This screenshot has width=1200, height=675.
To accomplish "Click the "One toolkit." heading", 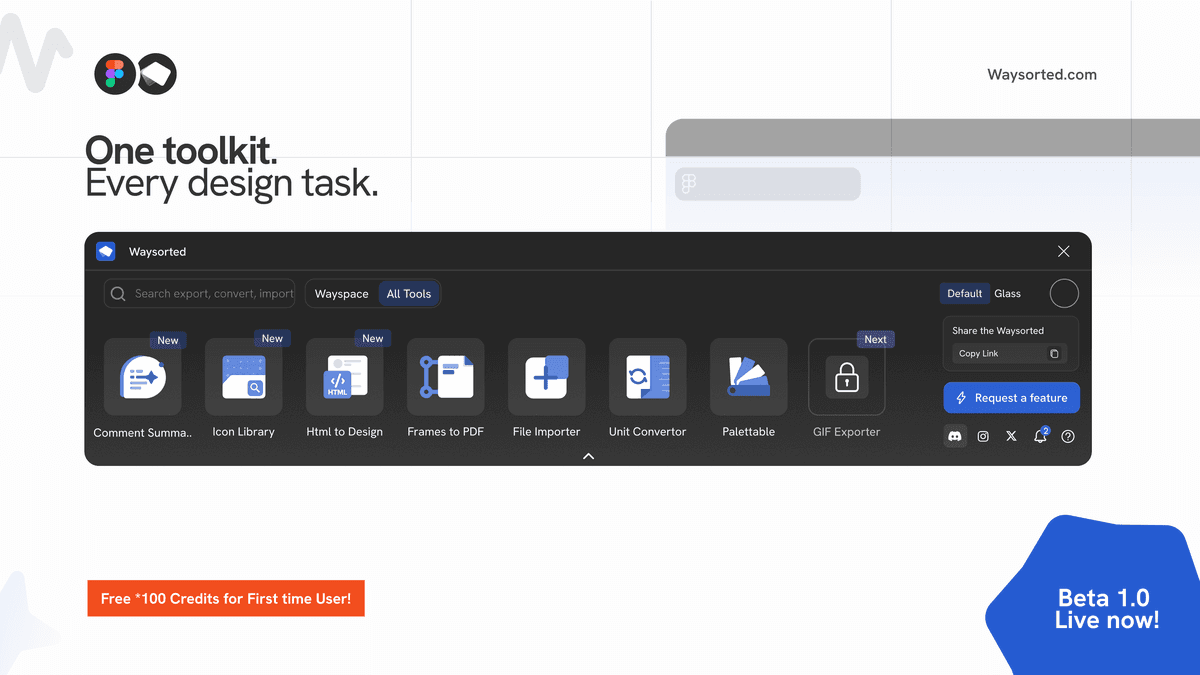I will tap(181, 151).
